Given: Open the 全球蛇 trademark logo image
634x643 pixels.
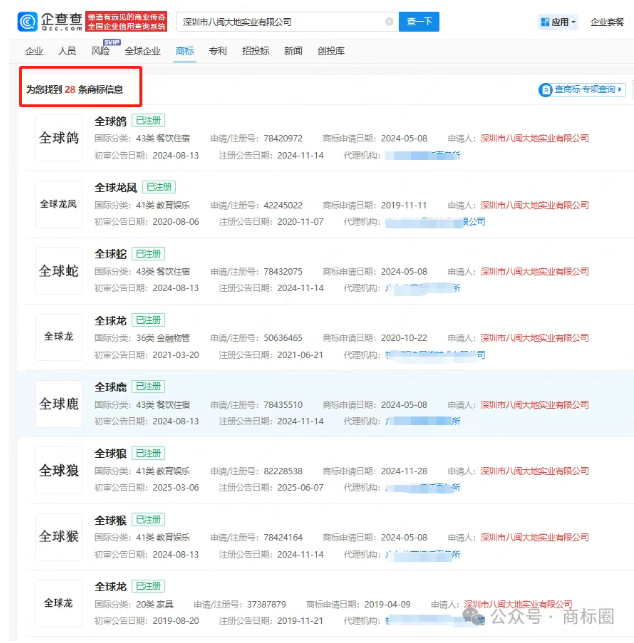Looking at the screenshot, I should click(x=58, y=271).
